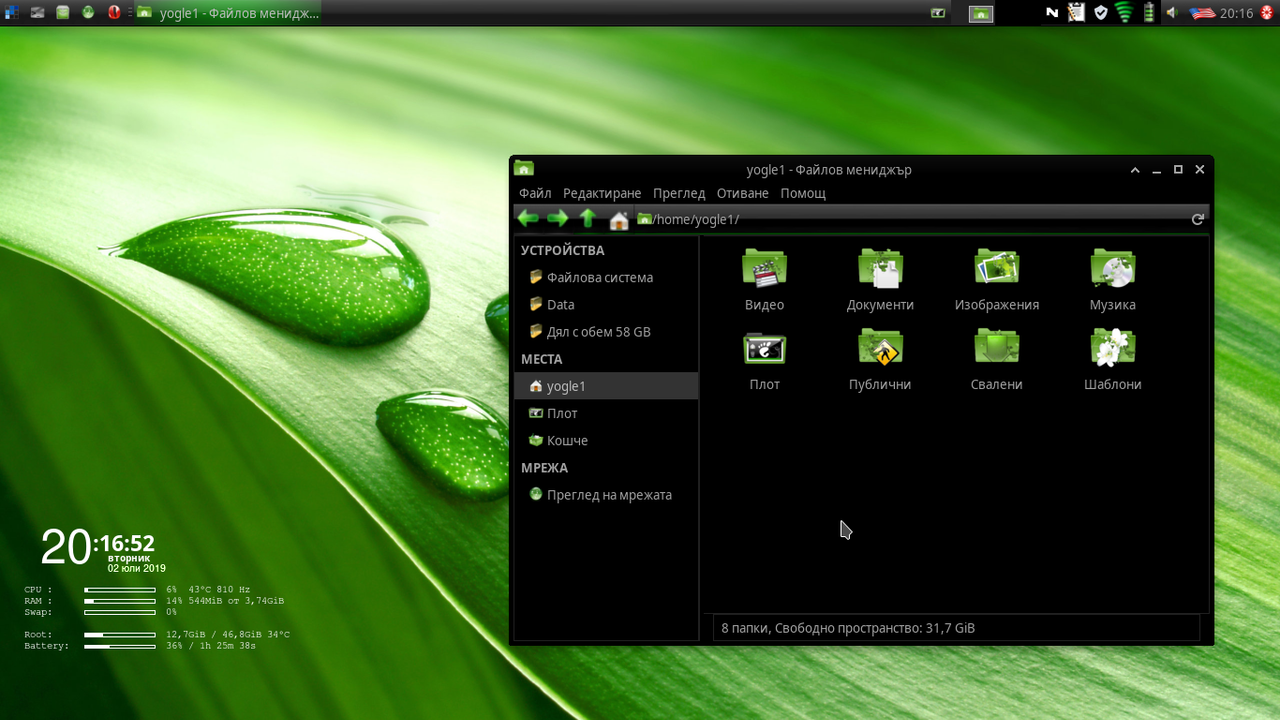Select Файлова система in the sidebar
Viewport: 1280px width, 720px height.
coord(606,277)
